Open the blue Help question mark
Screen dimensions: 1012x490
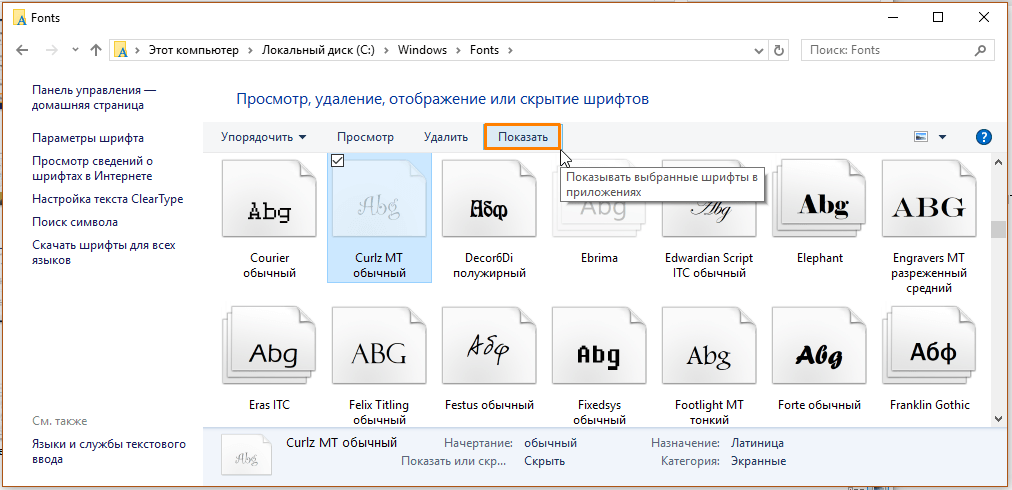984,137
